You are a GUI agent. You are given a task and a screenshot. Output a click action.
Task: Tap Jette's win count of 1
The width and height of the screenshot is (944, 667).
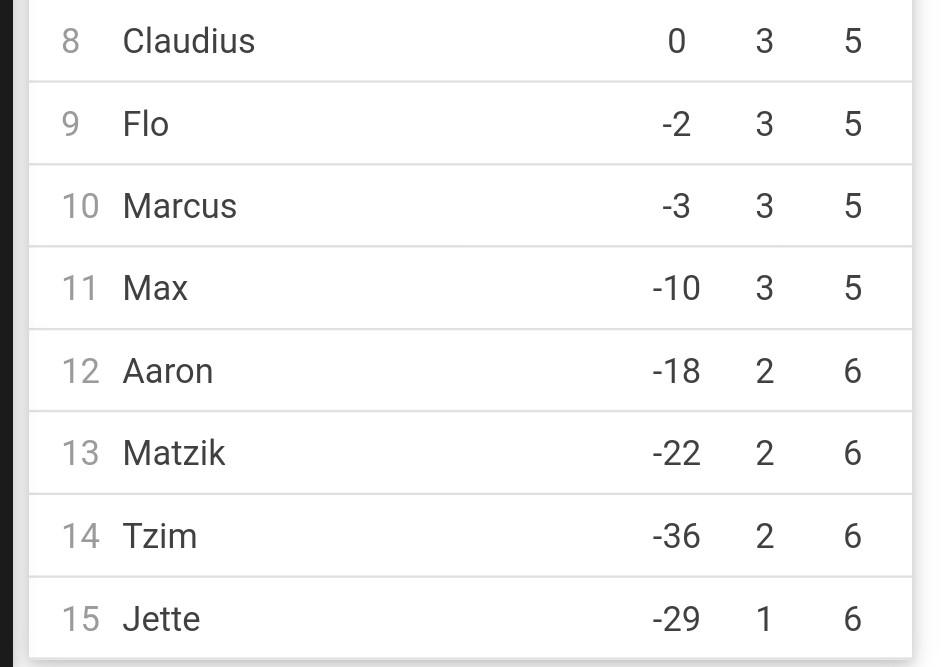764,619
